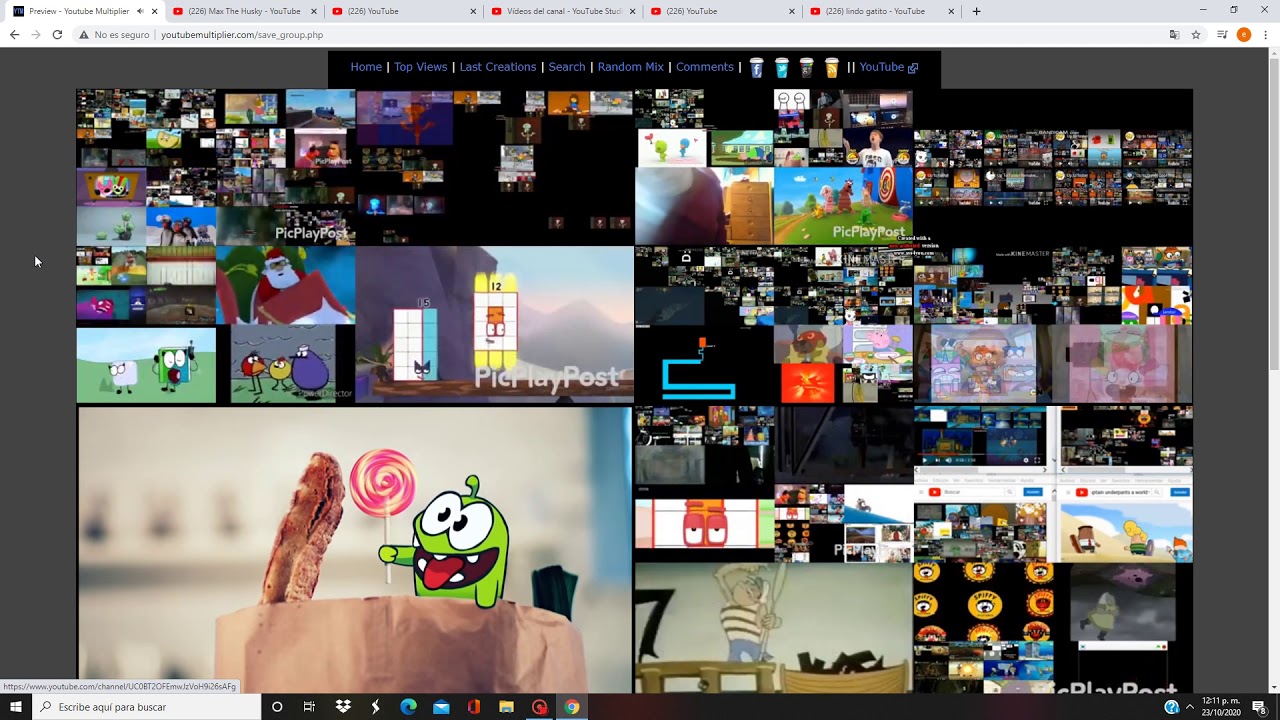This screenshot has height=720, width=1280.
Task: Go back to the previous page
Action: 14,35
